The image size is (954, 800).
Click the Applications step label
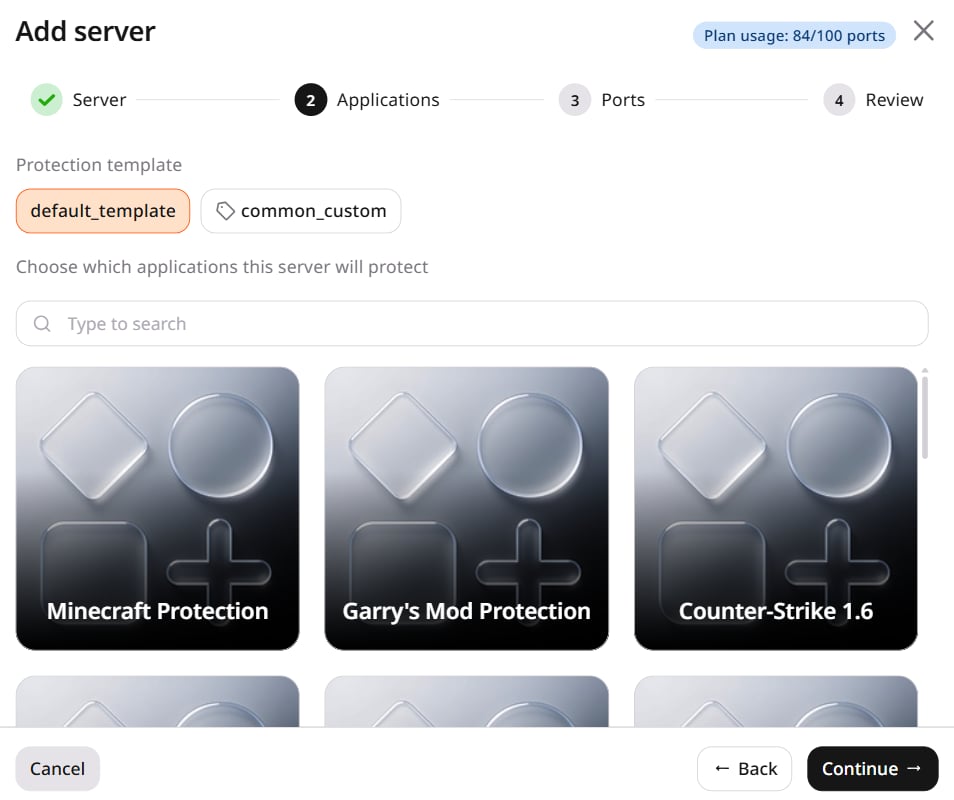388,100
